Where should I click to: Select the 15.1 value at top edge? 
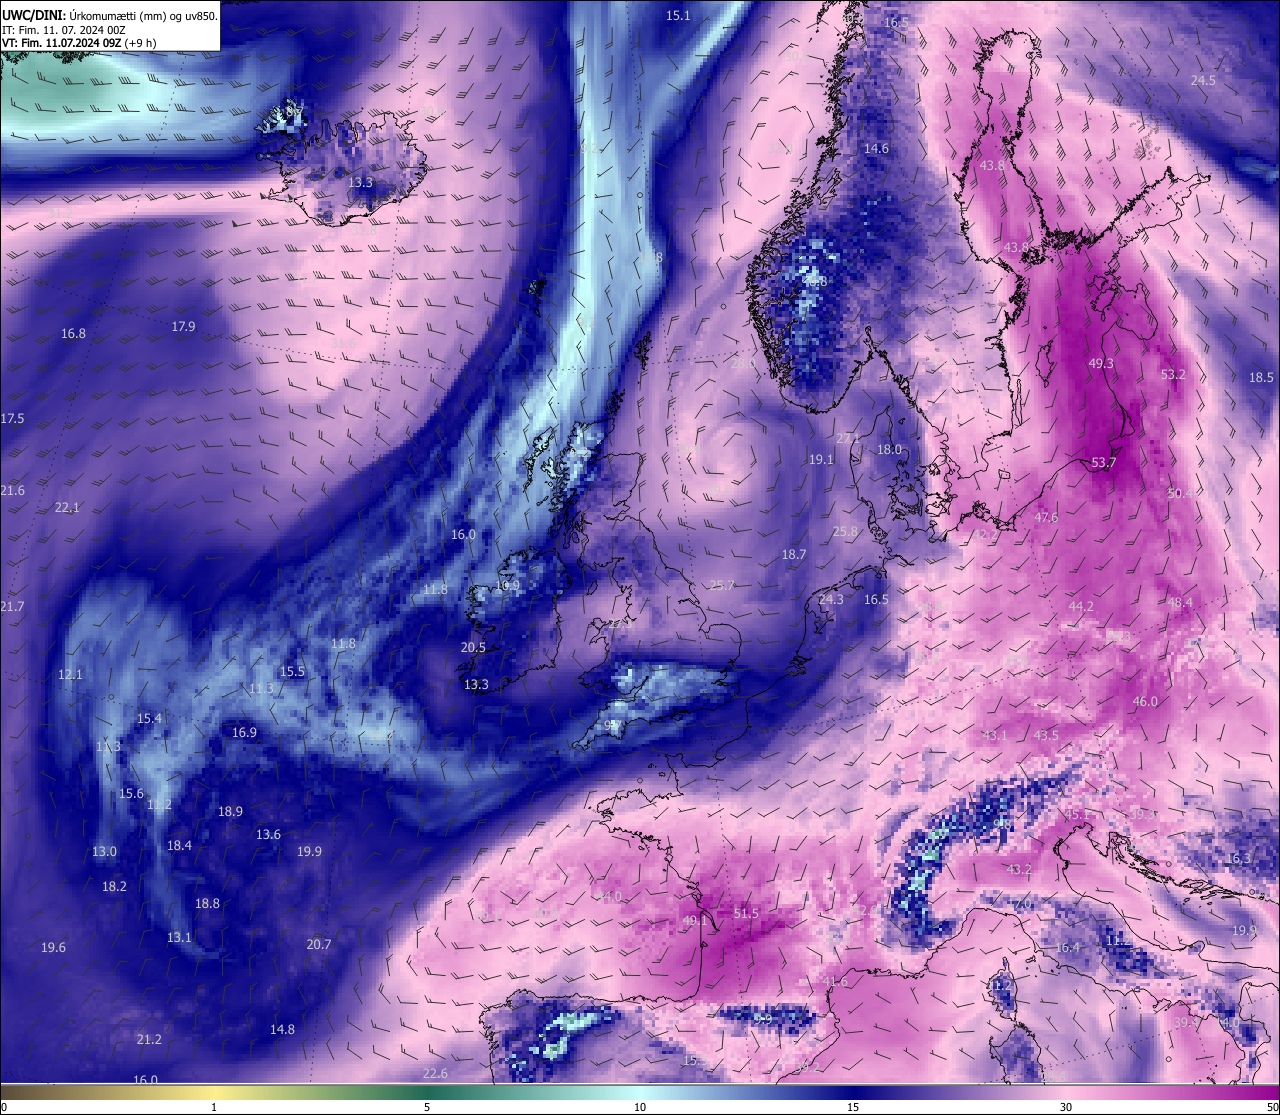tap(678, 15)
